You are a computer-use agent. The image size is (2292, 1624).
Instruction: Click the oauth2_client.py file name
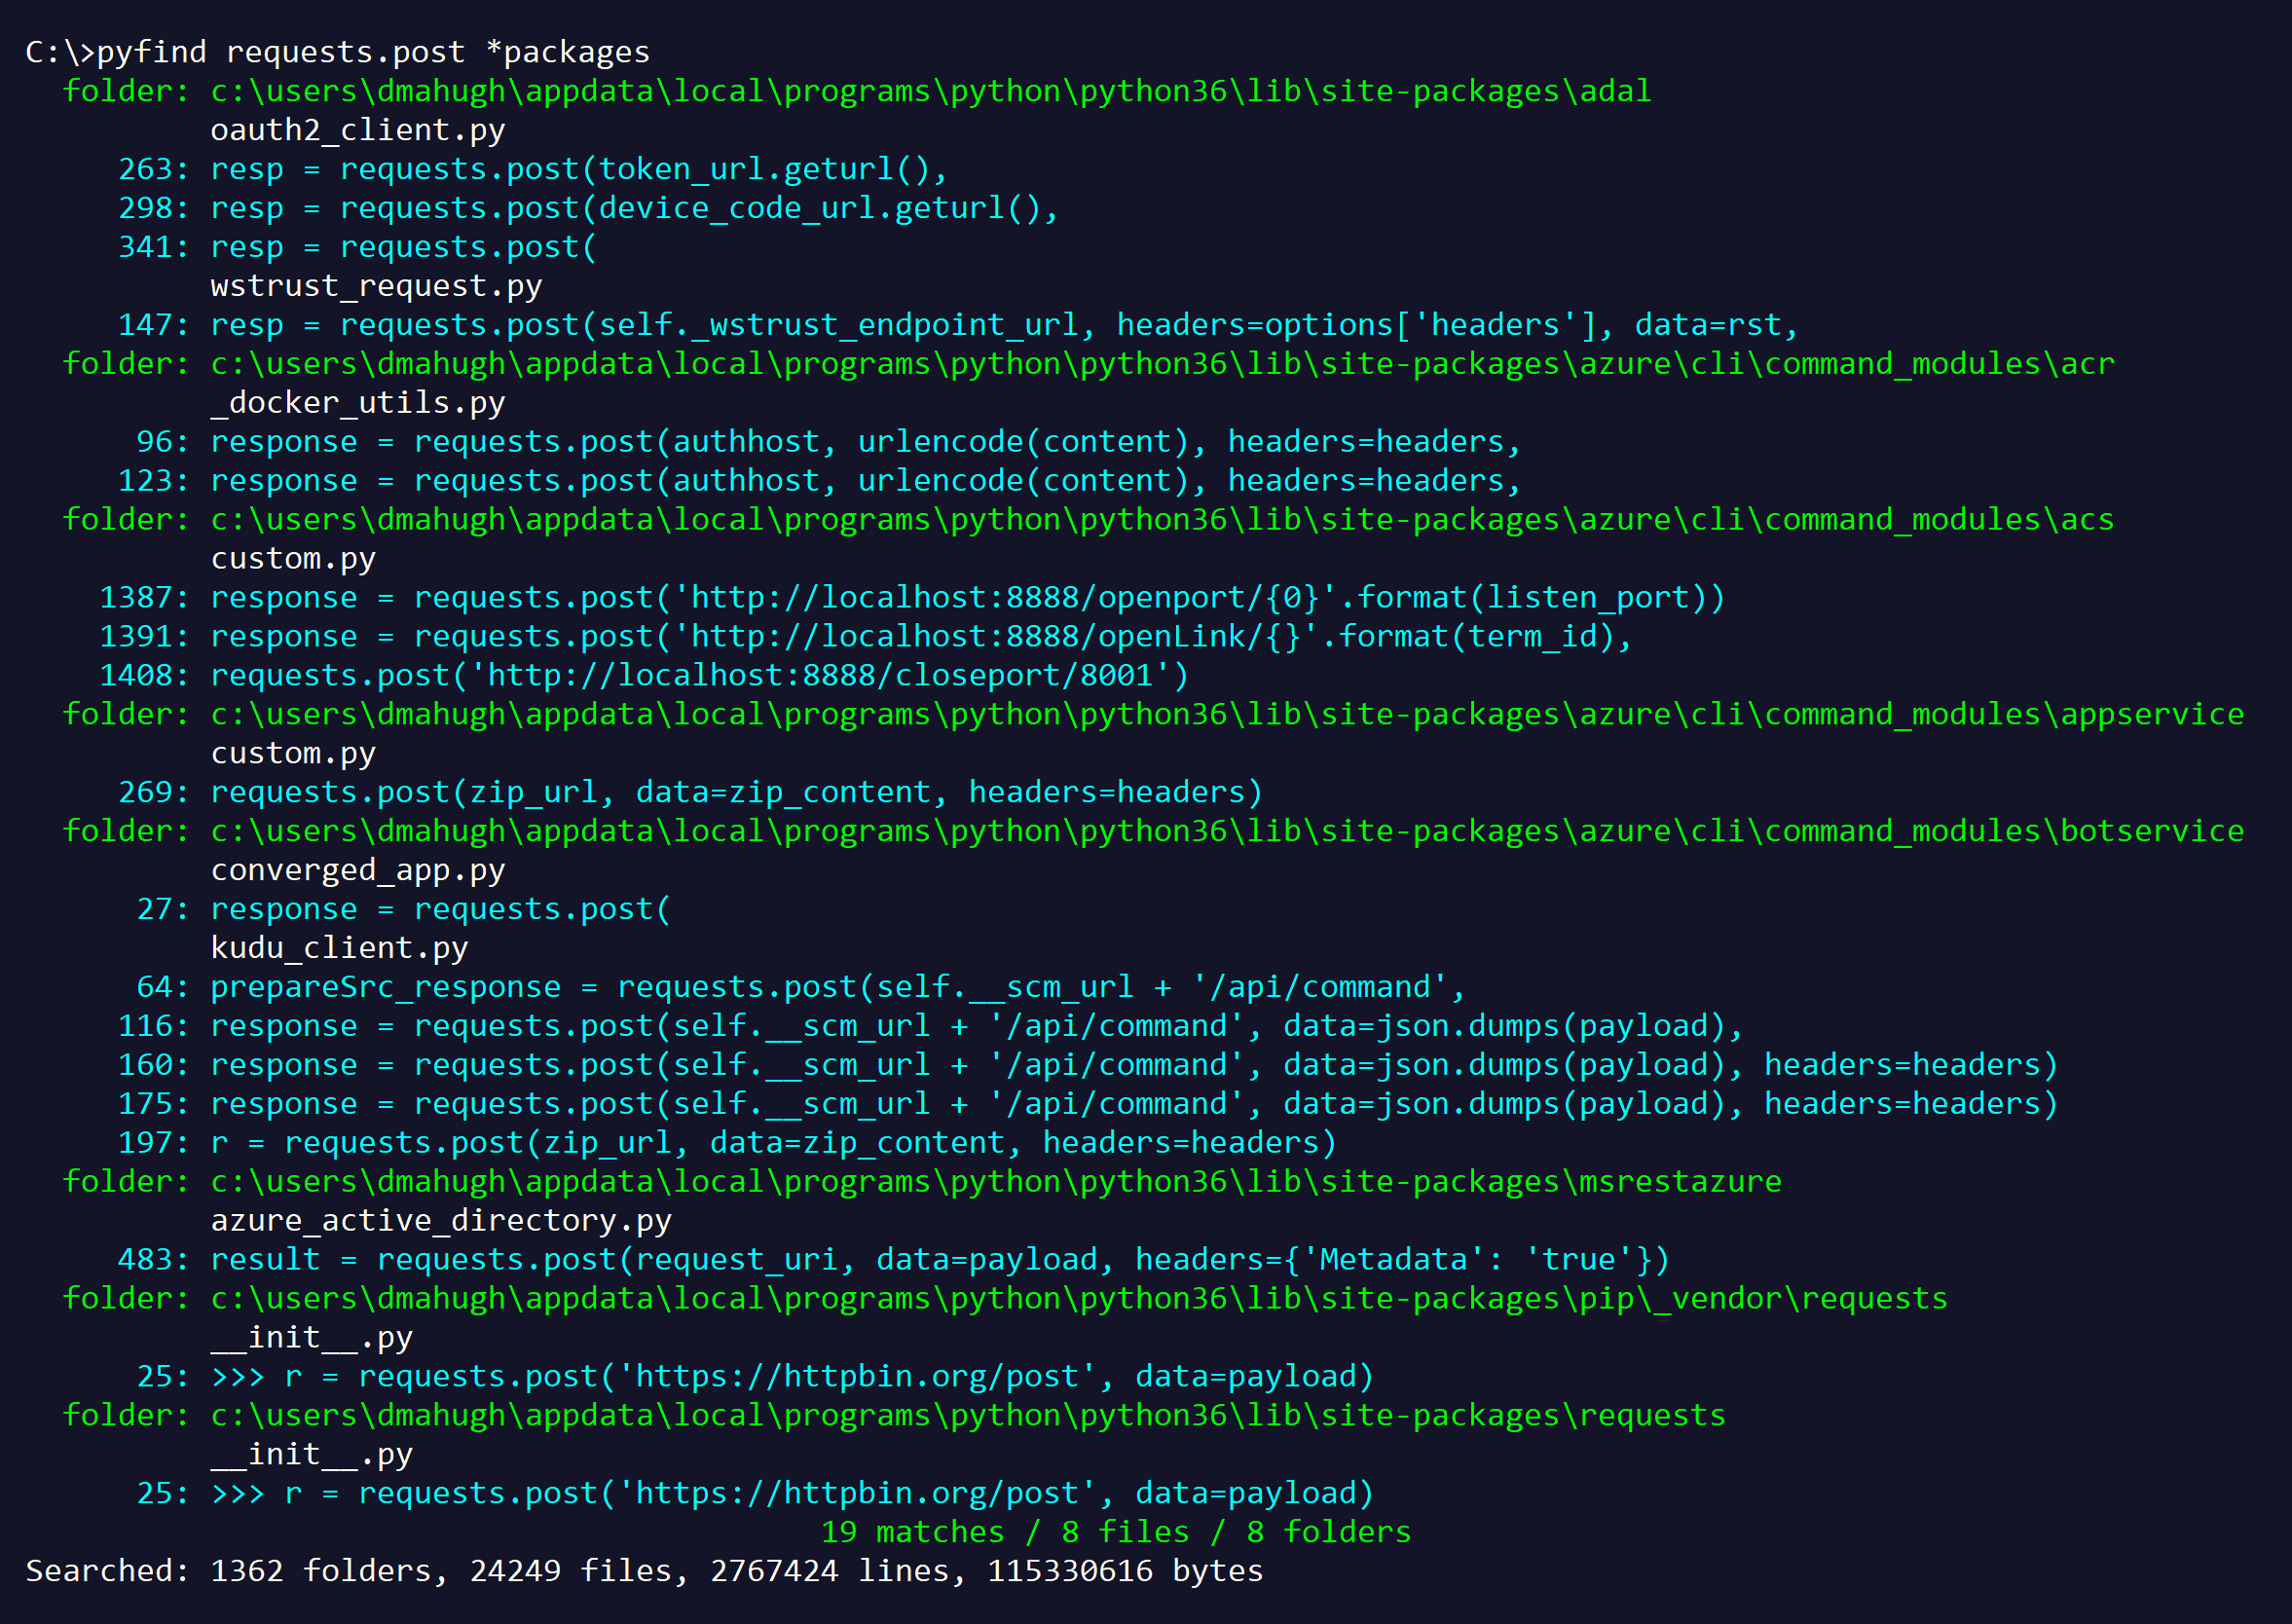(358, 130)
